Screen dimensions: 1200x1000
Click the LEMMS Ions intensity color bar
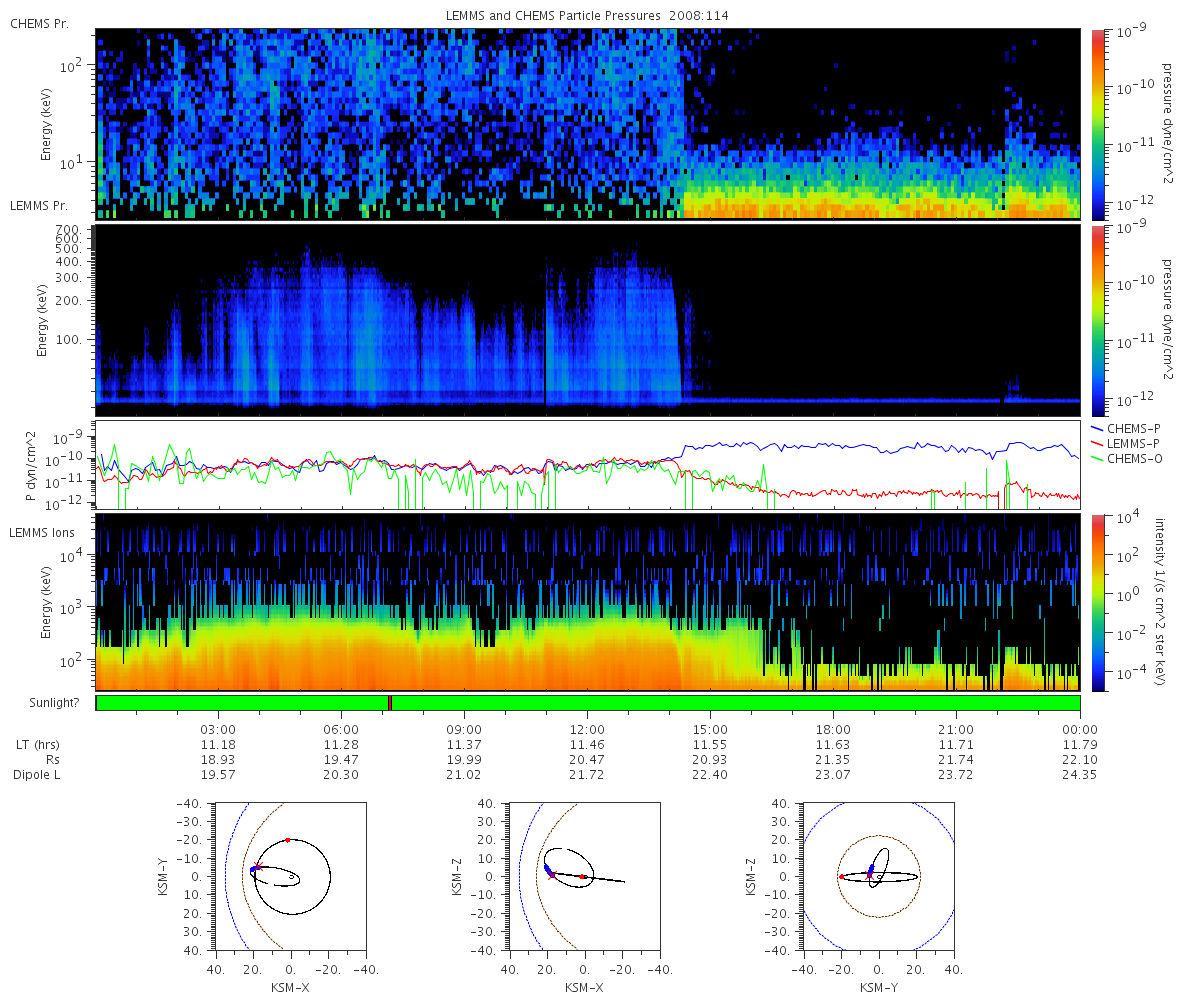pyautogui.click(x=1097, y=602)
